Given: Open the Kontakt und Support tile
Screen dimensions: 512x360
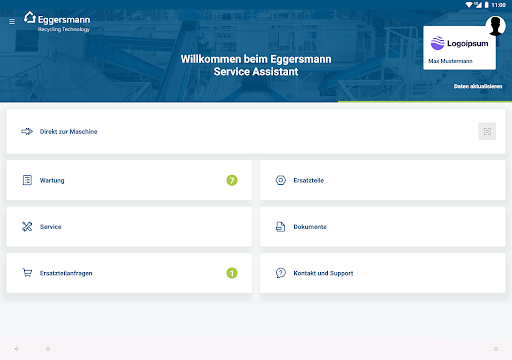Looking at the screenshot, I should pos(383,273).
